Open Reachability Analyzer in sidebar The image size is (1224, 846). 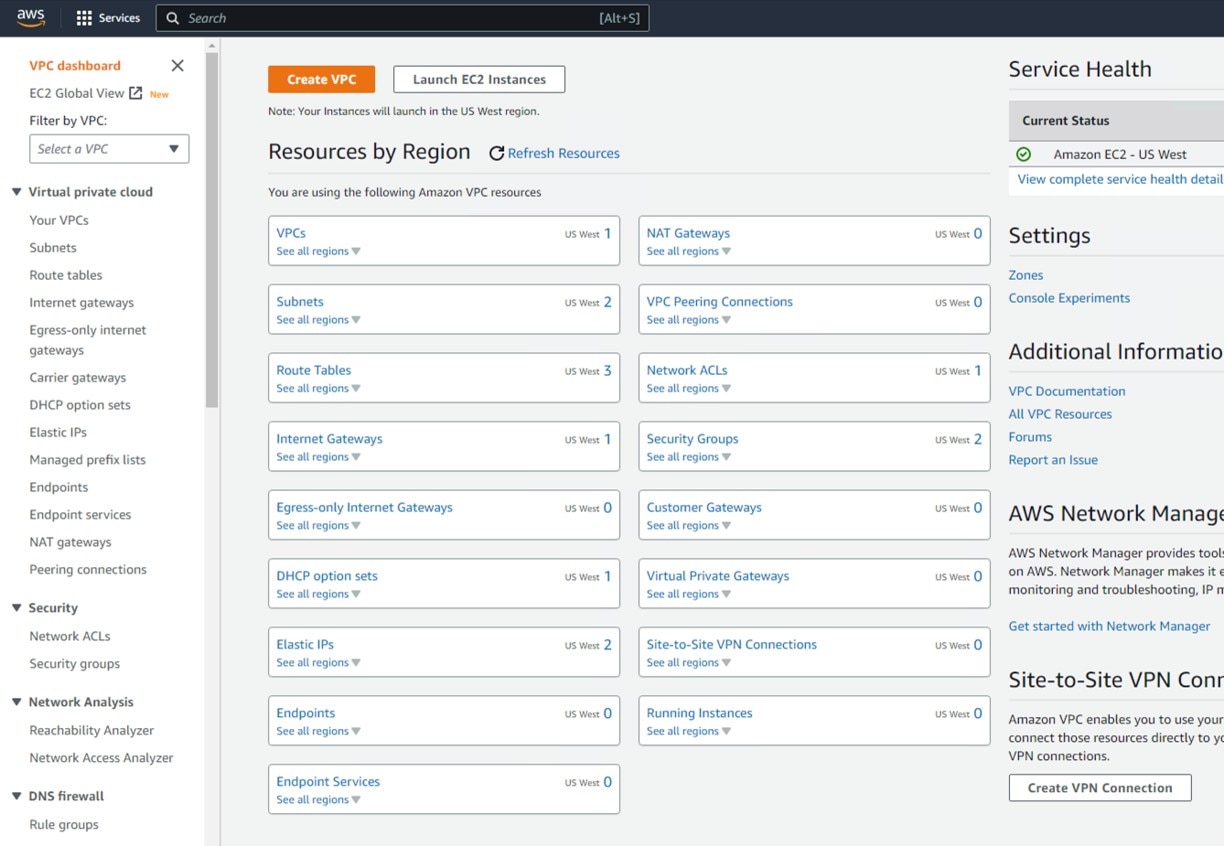92,731
